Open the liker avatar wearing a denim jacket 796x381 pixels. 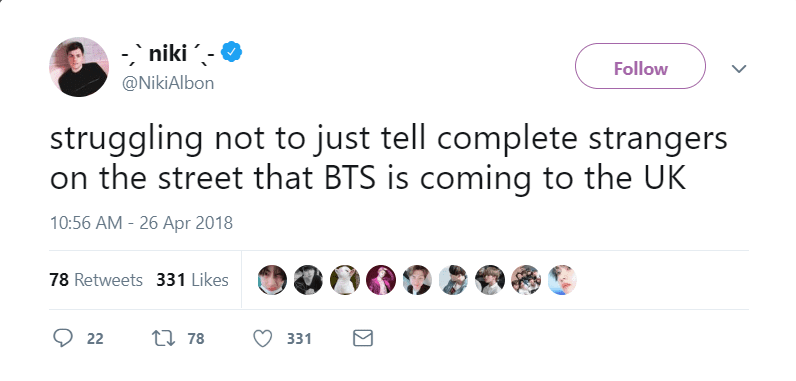click(x=453, y=280)
